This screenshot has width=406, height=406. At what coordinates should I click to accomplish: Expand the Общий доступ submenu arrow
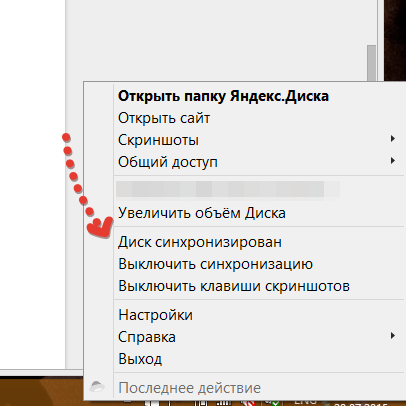(393, 161)
